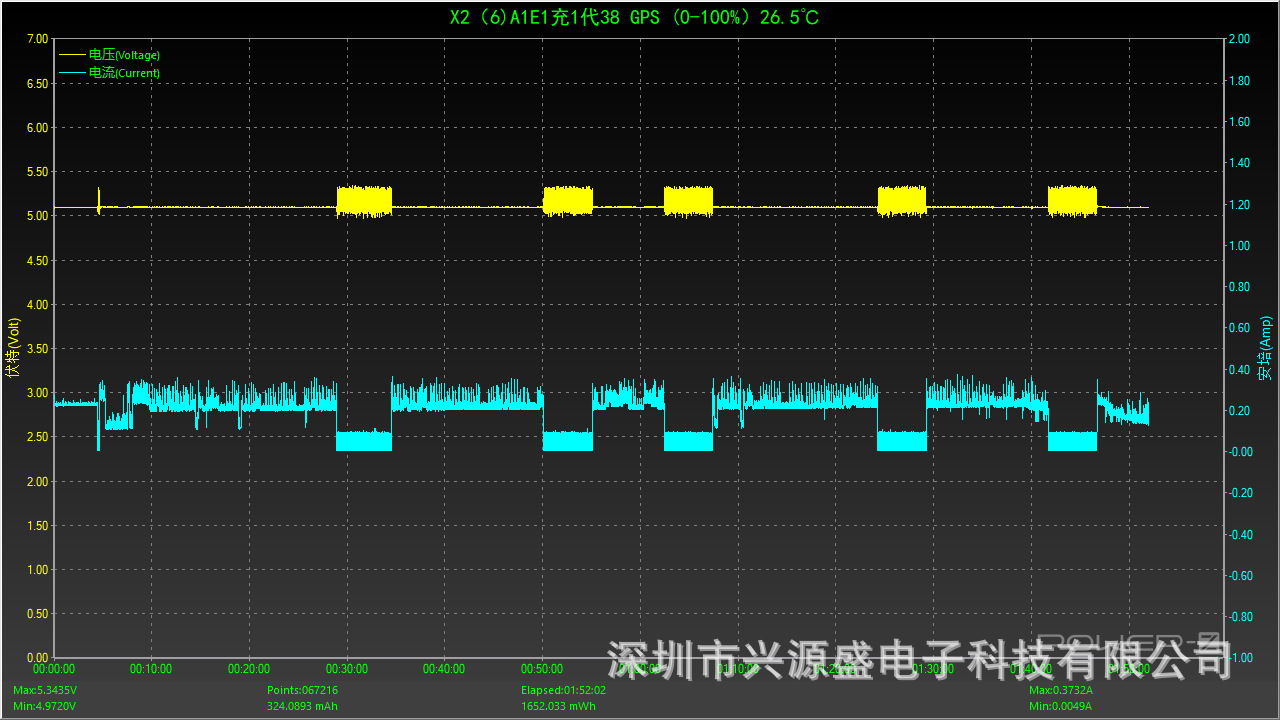Click the Min:0.0049A current readout
This screenshot has height=720, width=1280.
pyautogui.click(x=1060, y=706)
